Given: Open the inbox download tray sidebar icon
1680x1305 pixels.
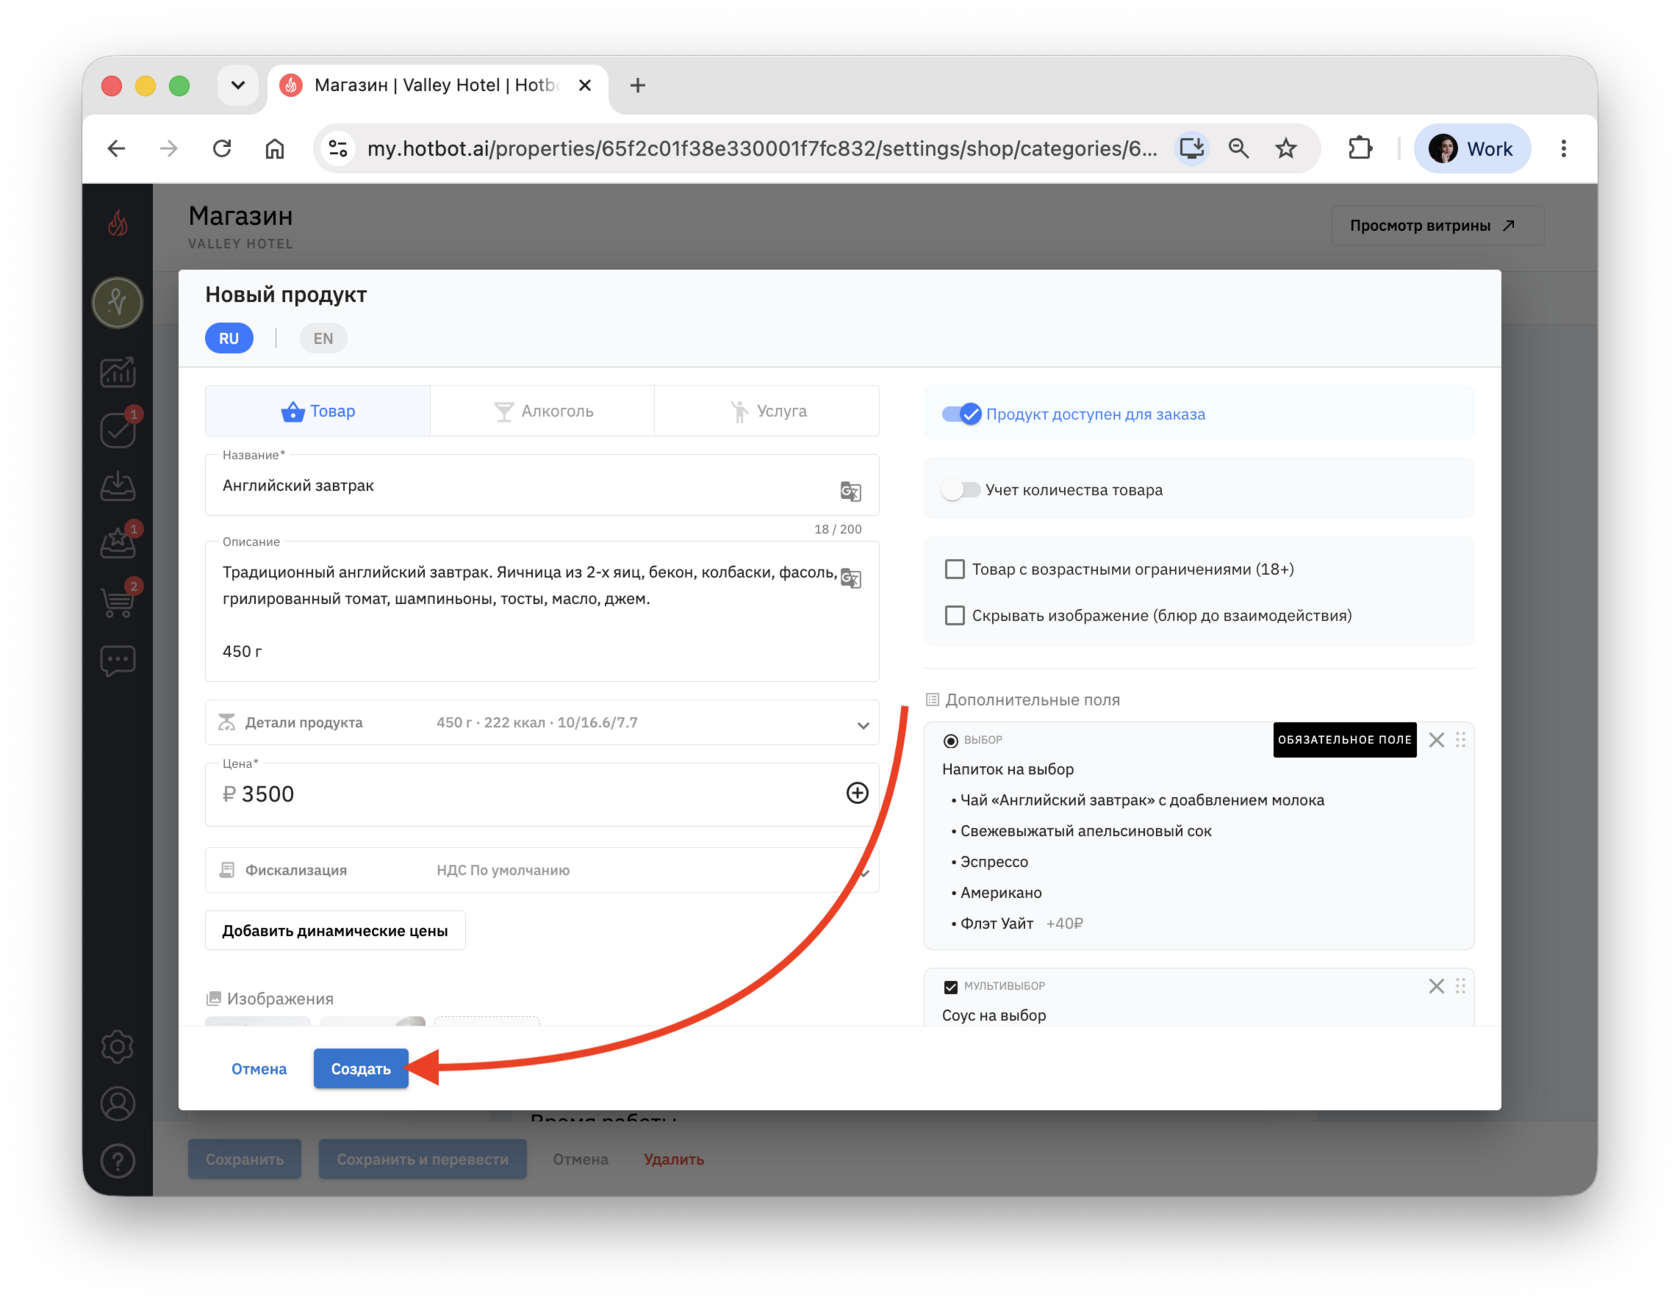Looking at the screenshot, I should [x=118, y=486].
